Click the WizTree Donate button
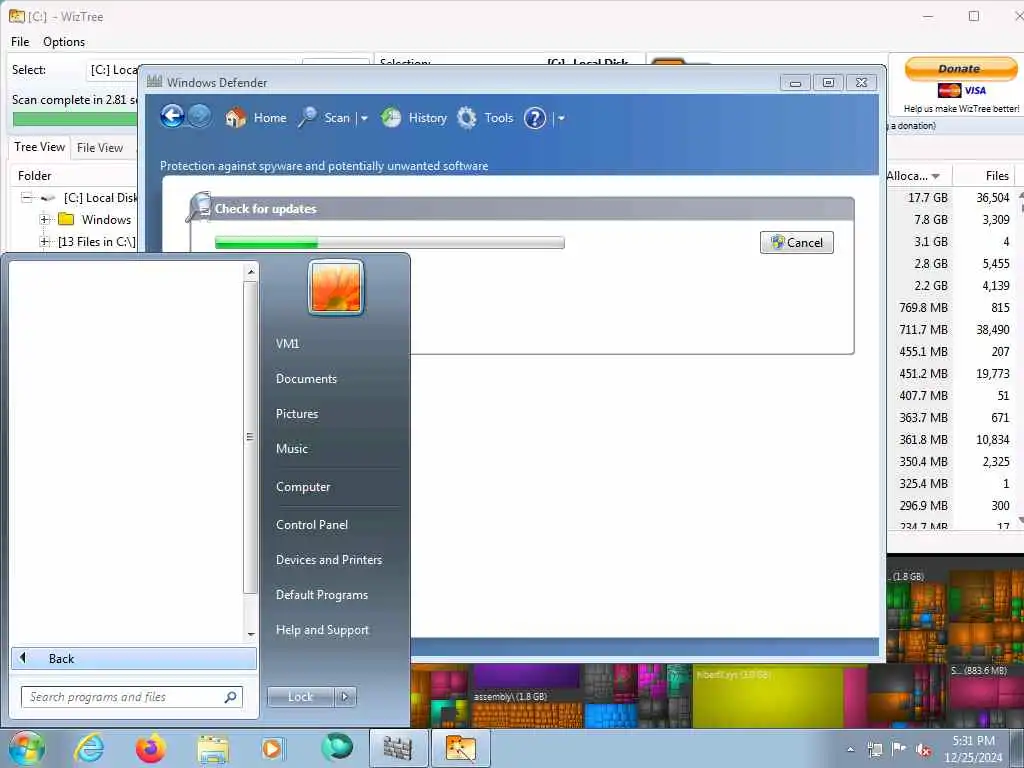This screenshot has height=768, width=1024. click(x=961, y=69)
